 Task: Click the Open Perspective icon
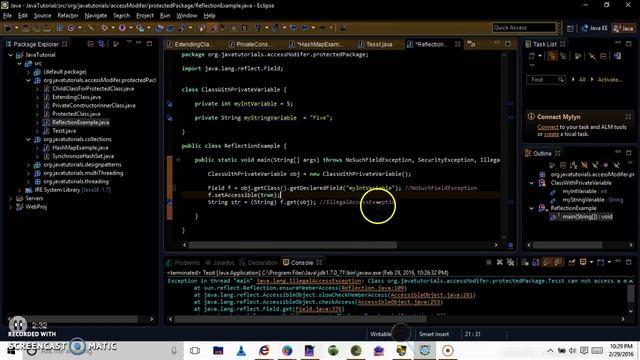570,28
